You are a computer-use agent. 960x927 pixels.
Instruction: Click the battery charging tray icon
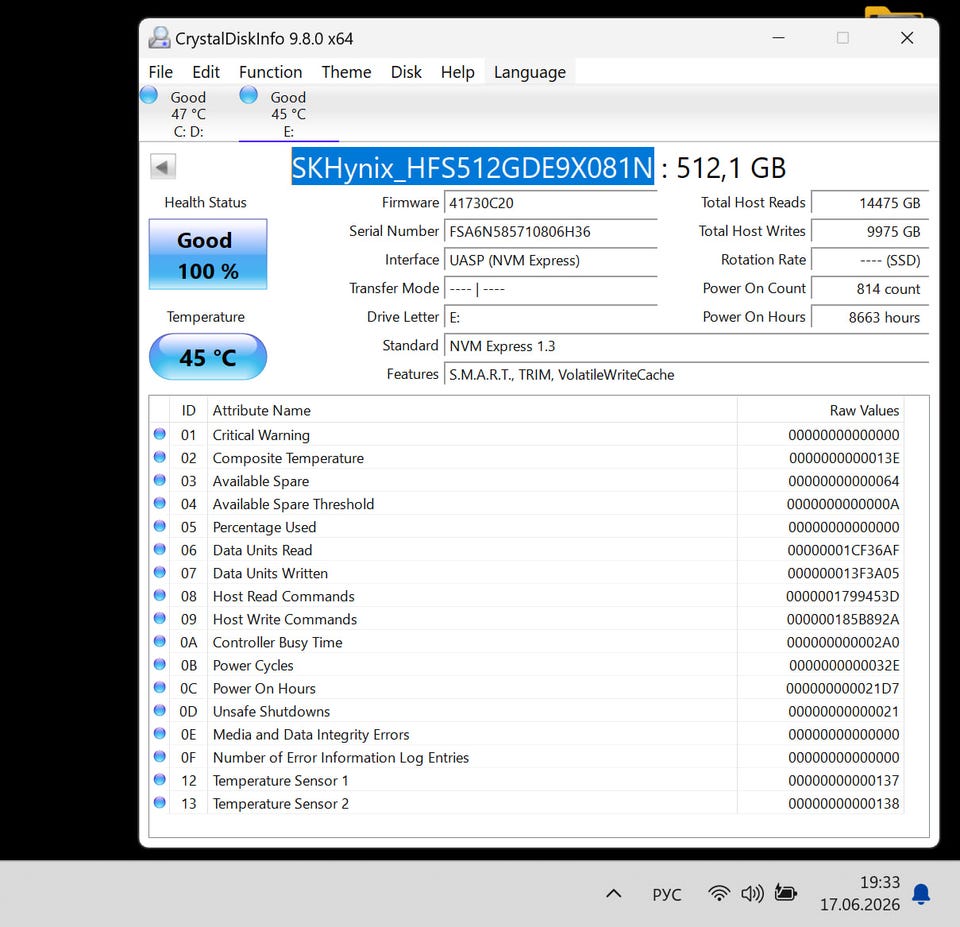tap(786, 893)
